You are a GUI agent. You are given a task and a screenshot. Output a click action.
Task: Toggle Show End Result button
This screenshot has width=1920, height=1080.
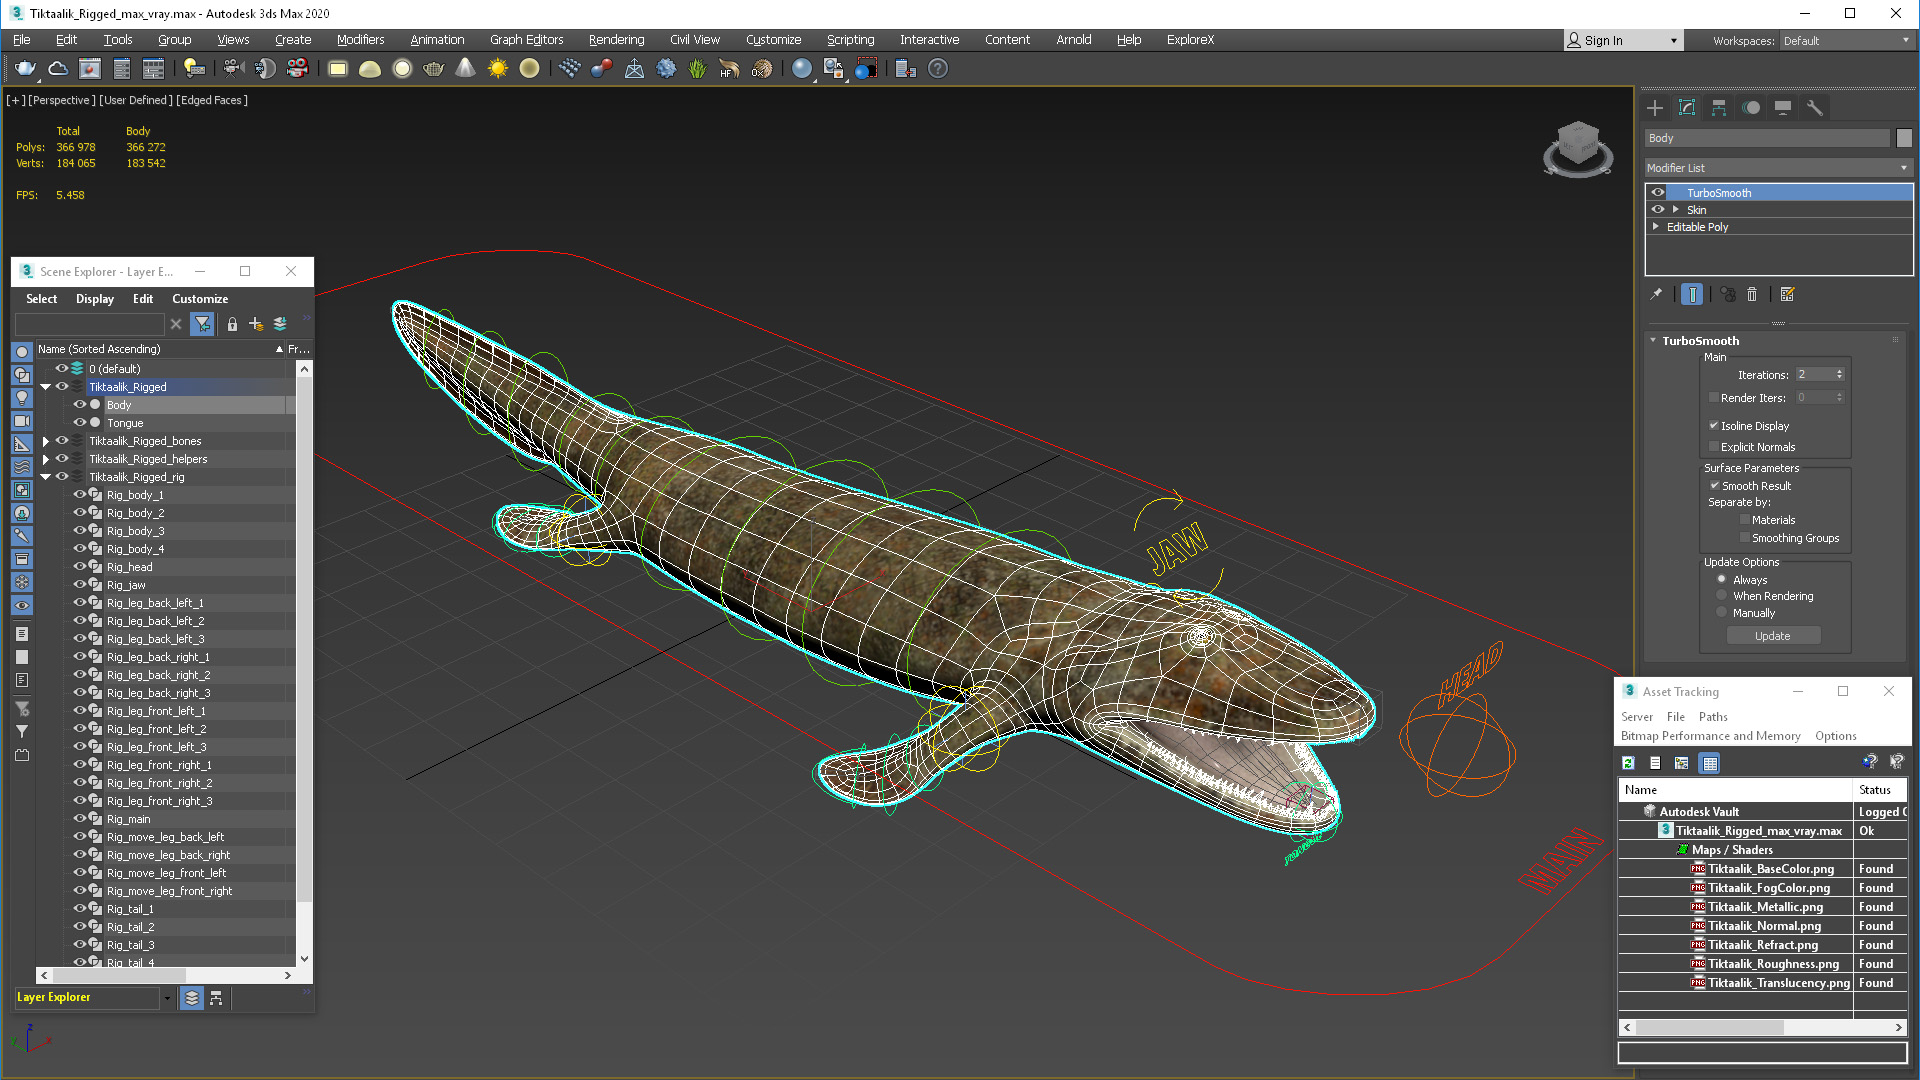1692,294
